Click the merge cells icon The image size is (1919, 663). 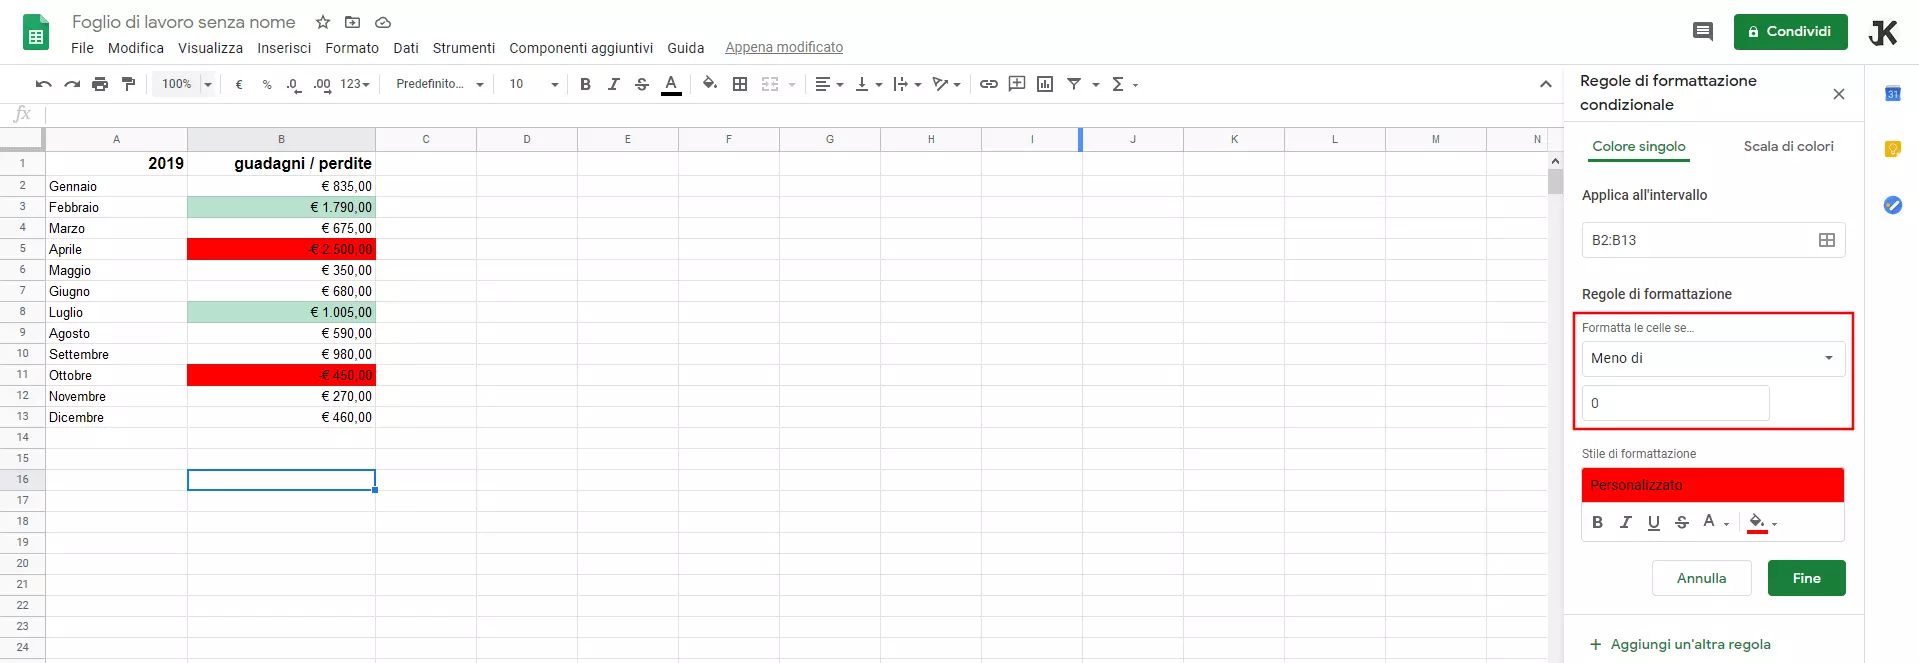(770, 84)
